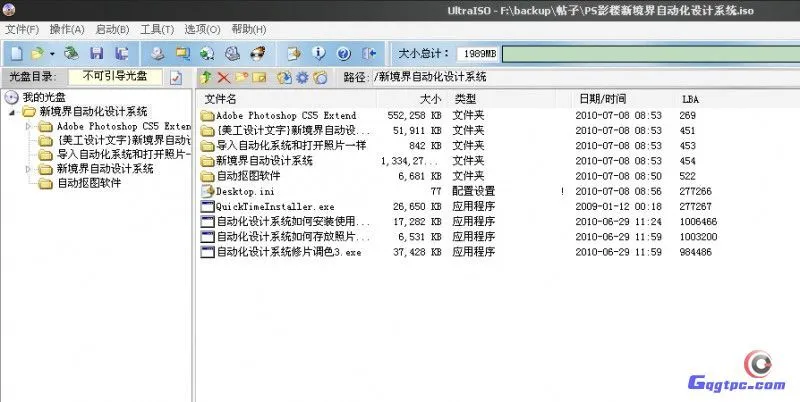Select 自动抠图软件 folder in tree

pyautogui.click(x=89, y=183)
